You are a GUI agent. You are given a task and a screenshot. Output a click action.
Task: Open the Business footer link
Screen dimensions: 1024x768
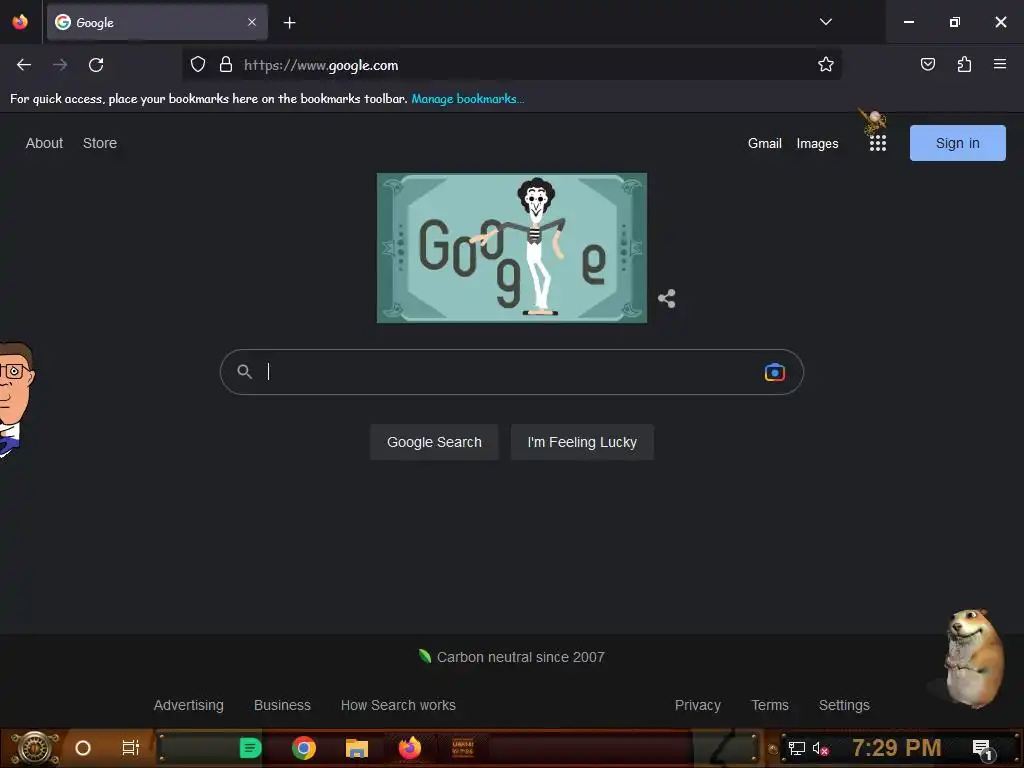click(x=282, y=705)
